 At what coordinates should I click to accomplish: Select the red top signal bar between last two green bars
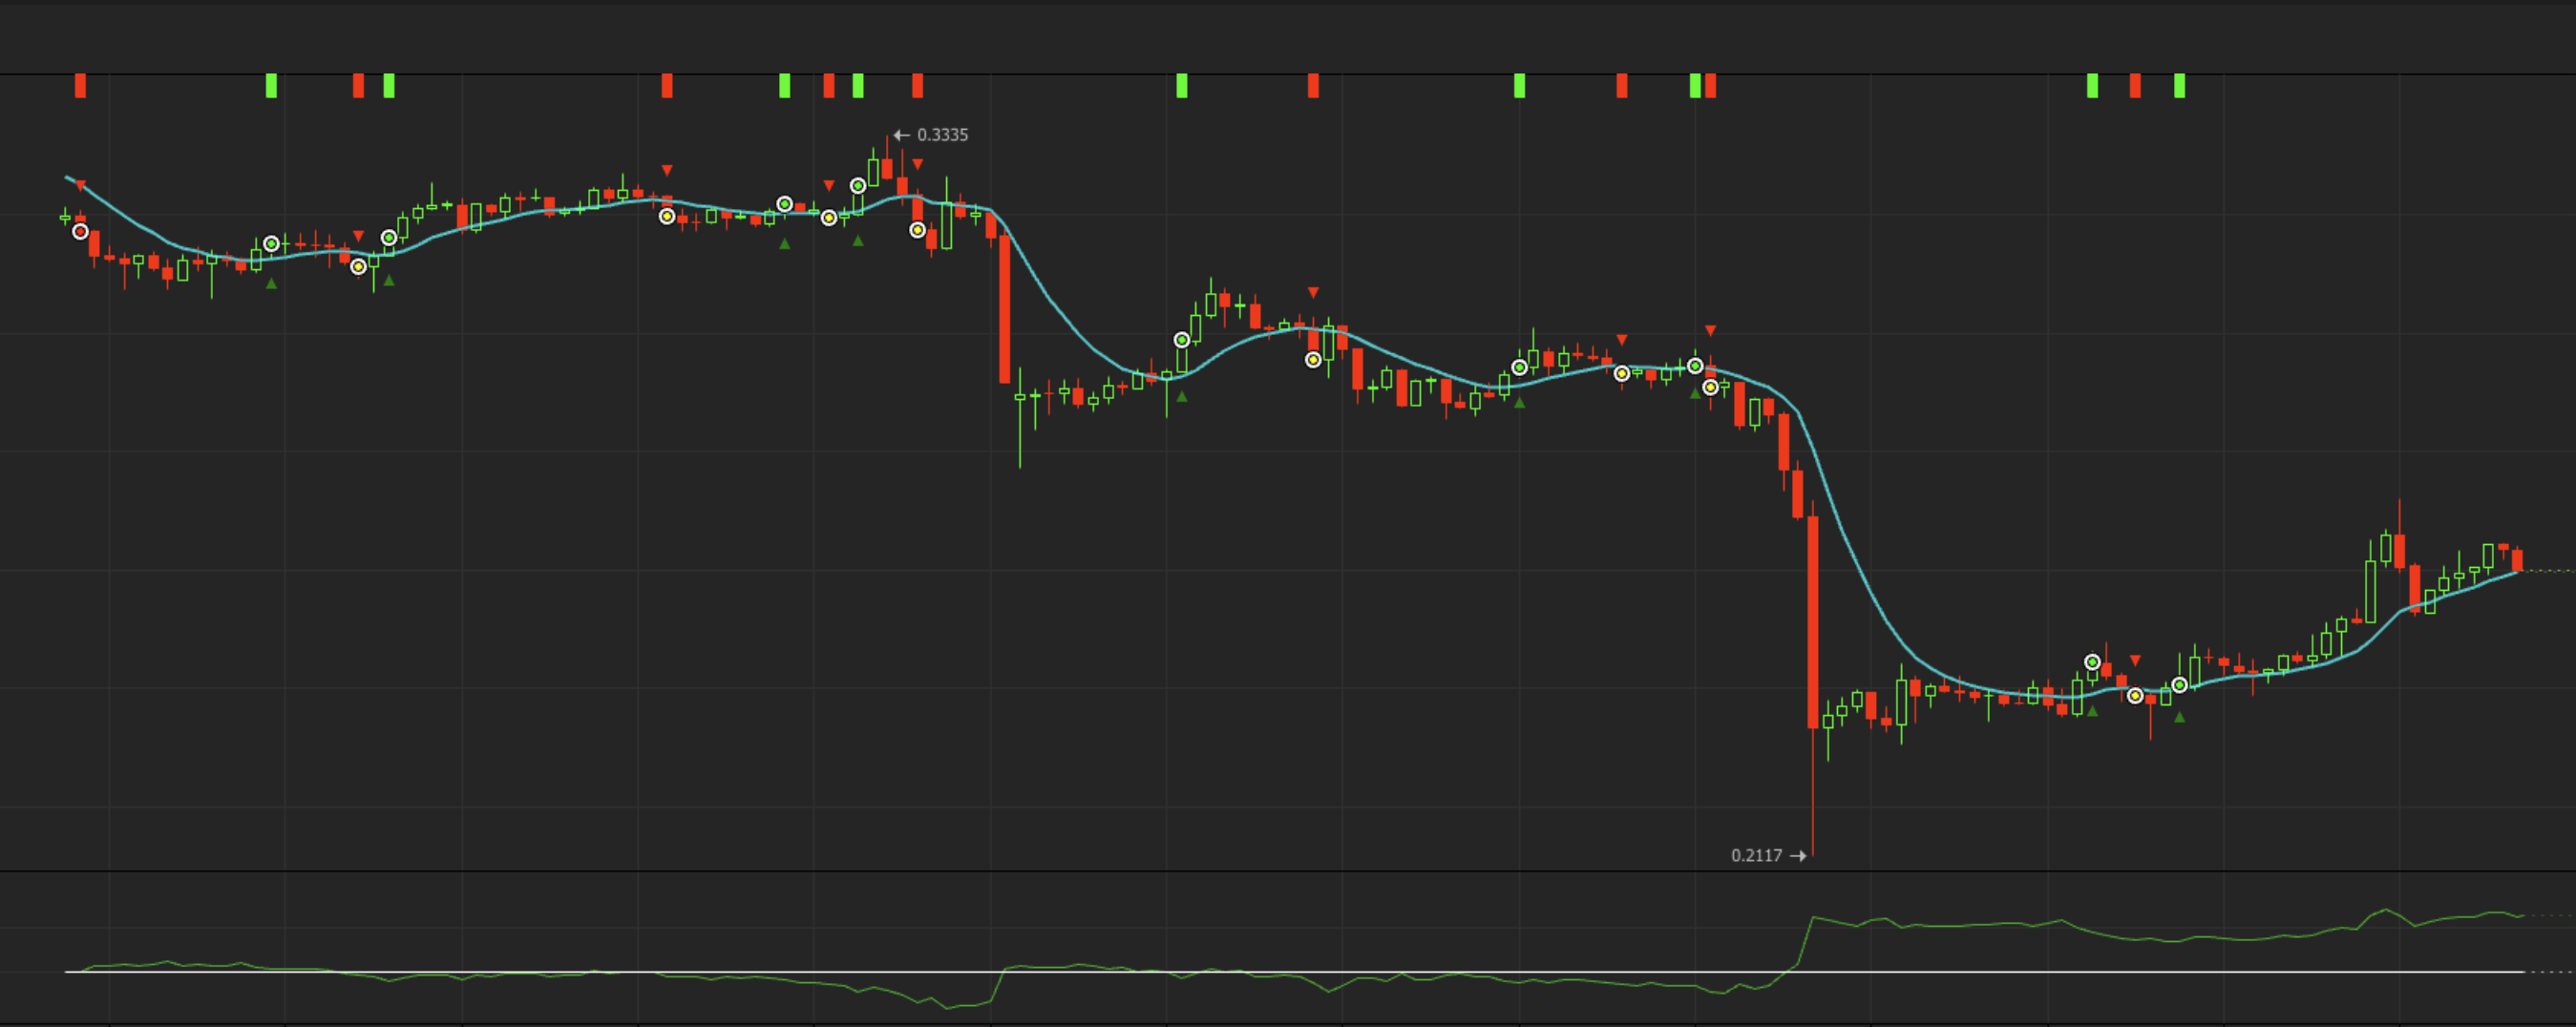2135,86
